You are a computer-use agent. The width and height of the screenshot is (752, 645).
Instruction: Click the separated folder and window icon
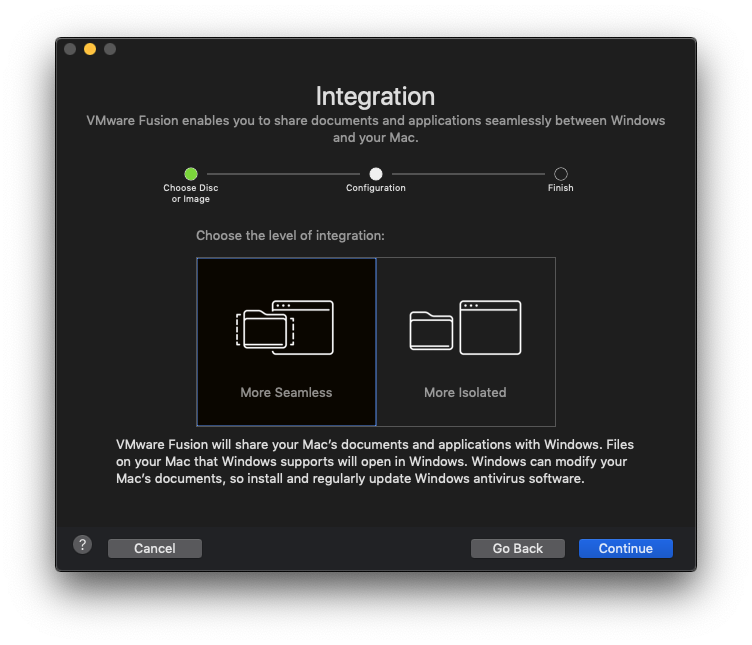tap(465, 328)
